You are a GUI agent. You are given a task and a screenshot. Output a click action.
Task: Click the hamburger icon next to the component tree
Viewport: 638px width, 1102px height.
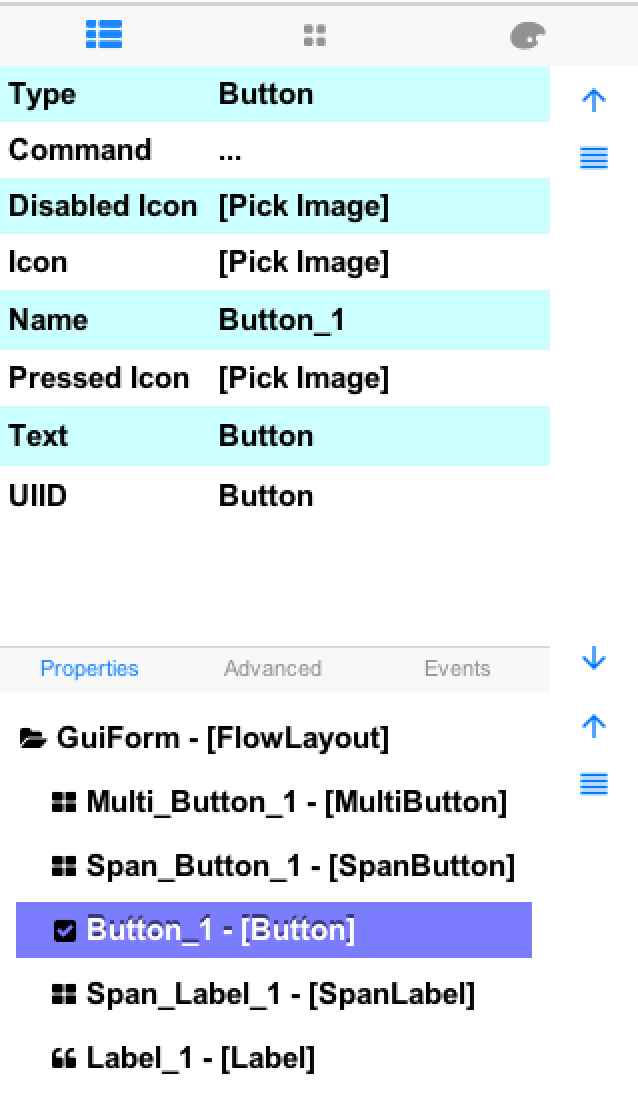(x=594, y=785)
